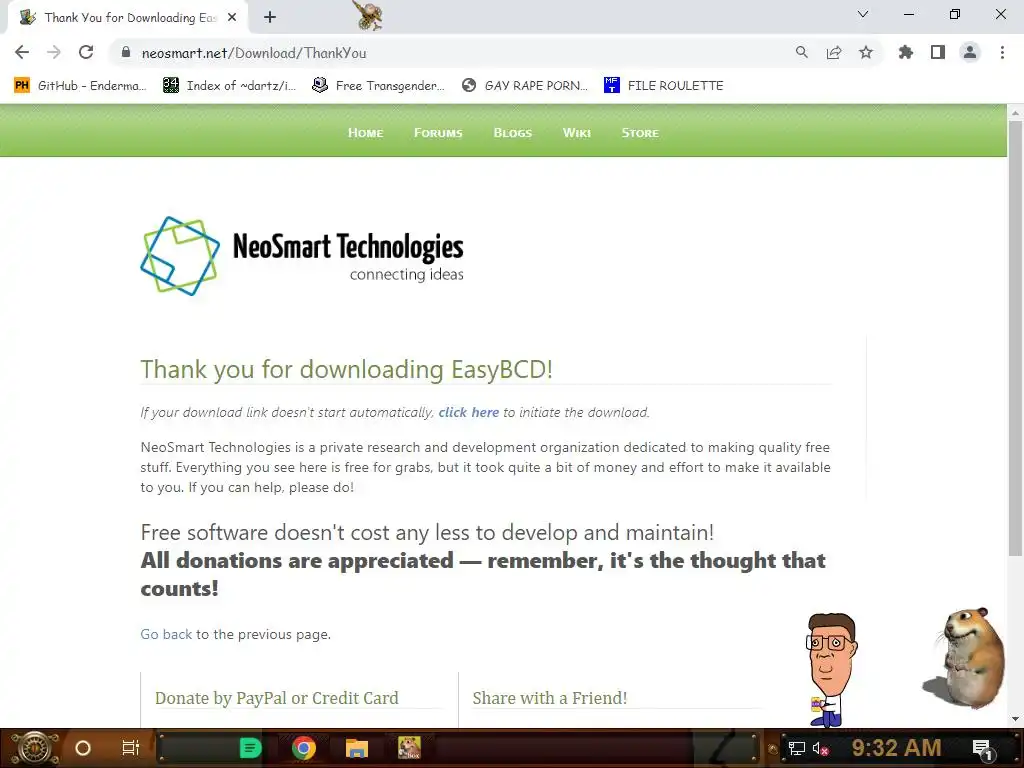Image resolution: width=1024 pixels, height=768 pixels.
Task: Open the Index of ~dartz bookmark
Action: (x=229, y=86)
